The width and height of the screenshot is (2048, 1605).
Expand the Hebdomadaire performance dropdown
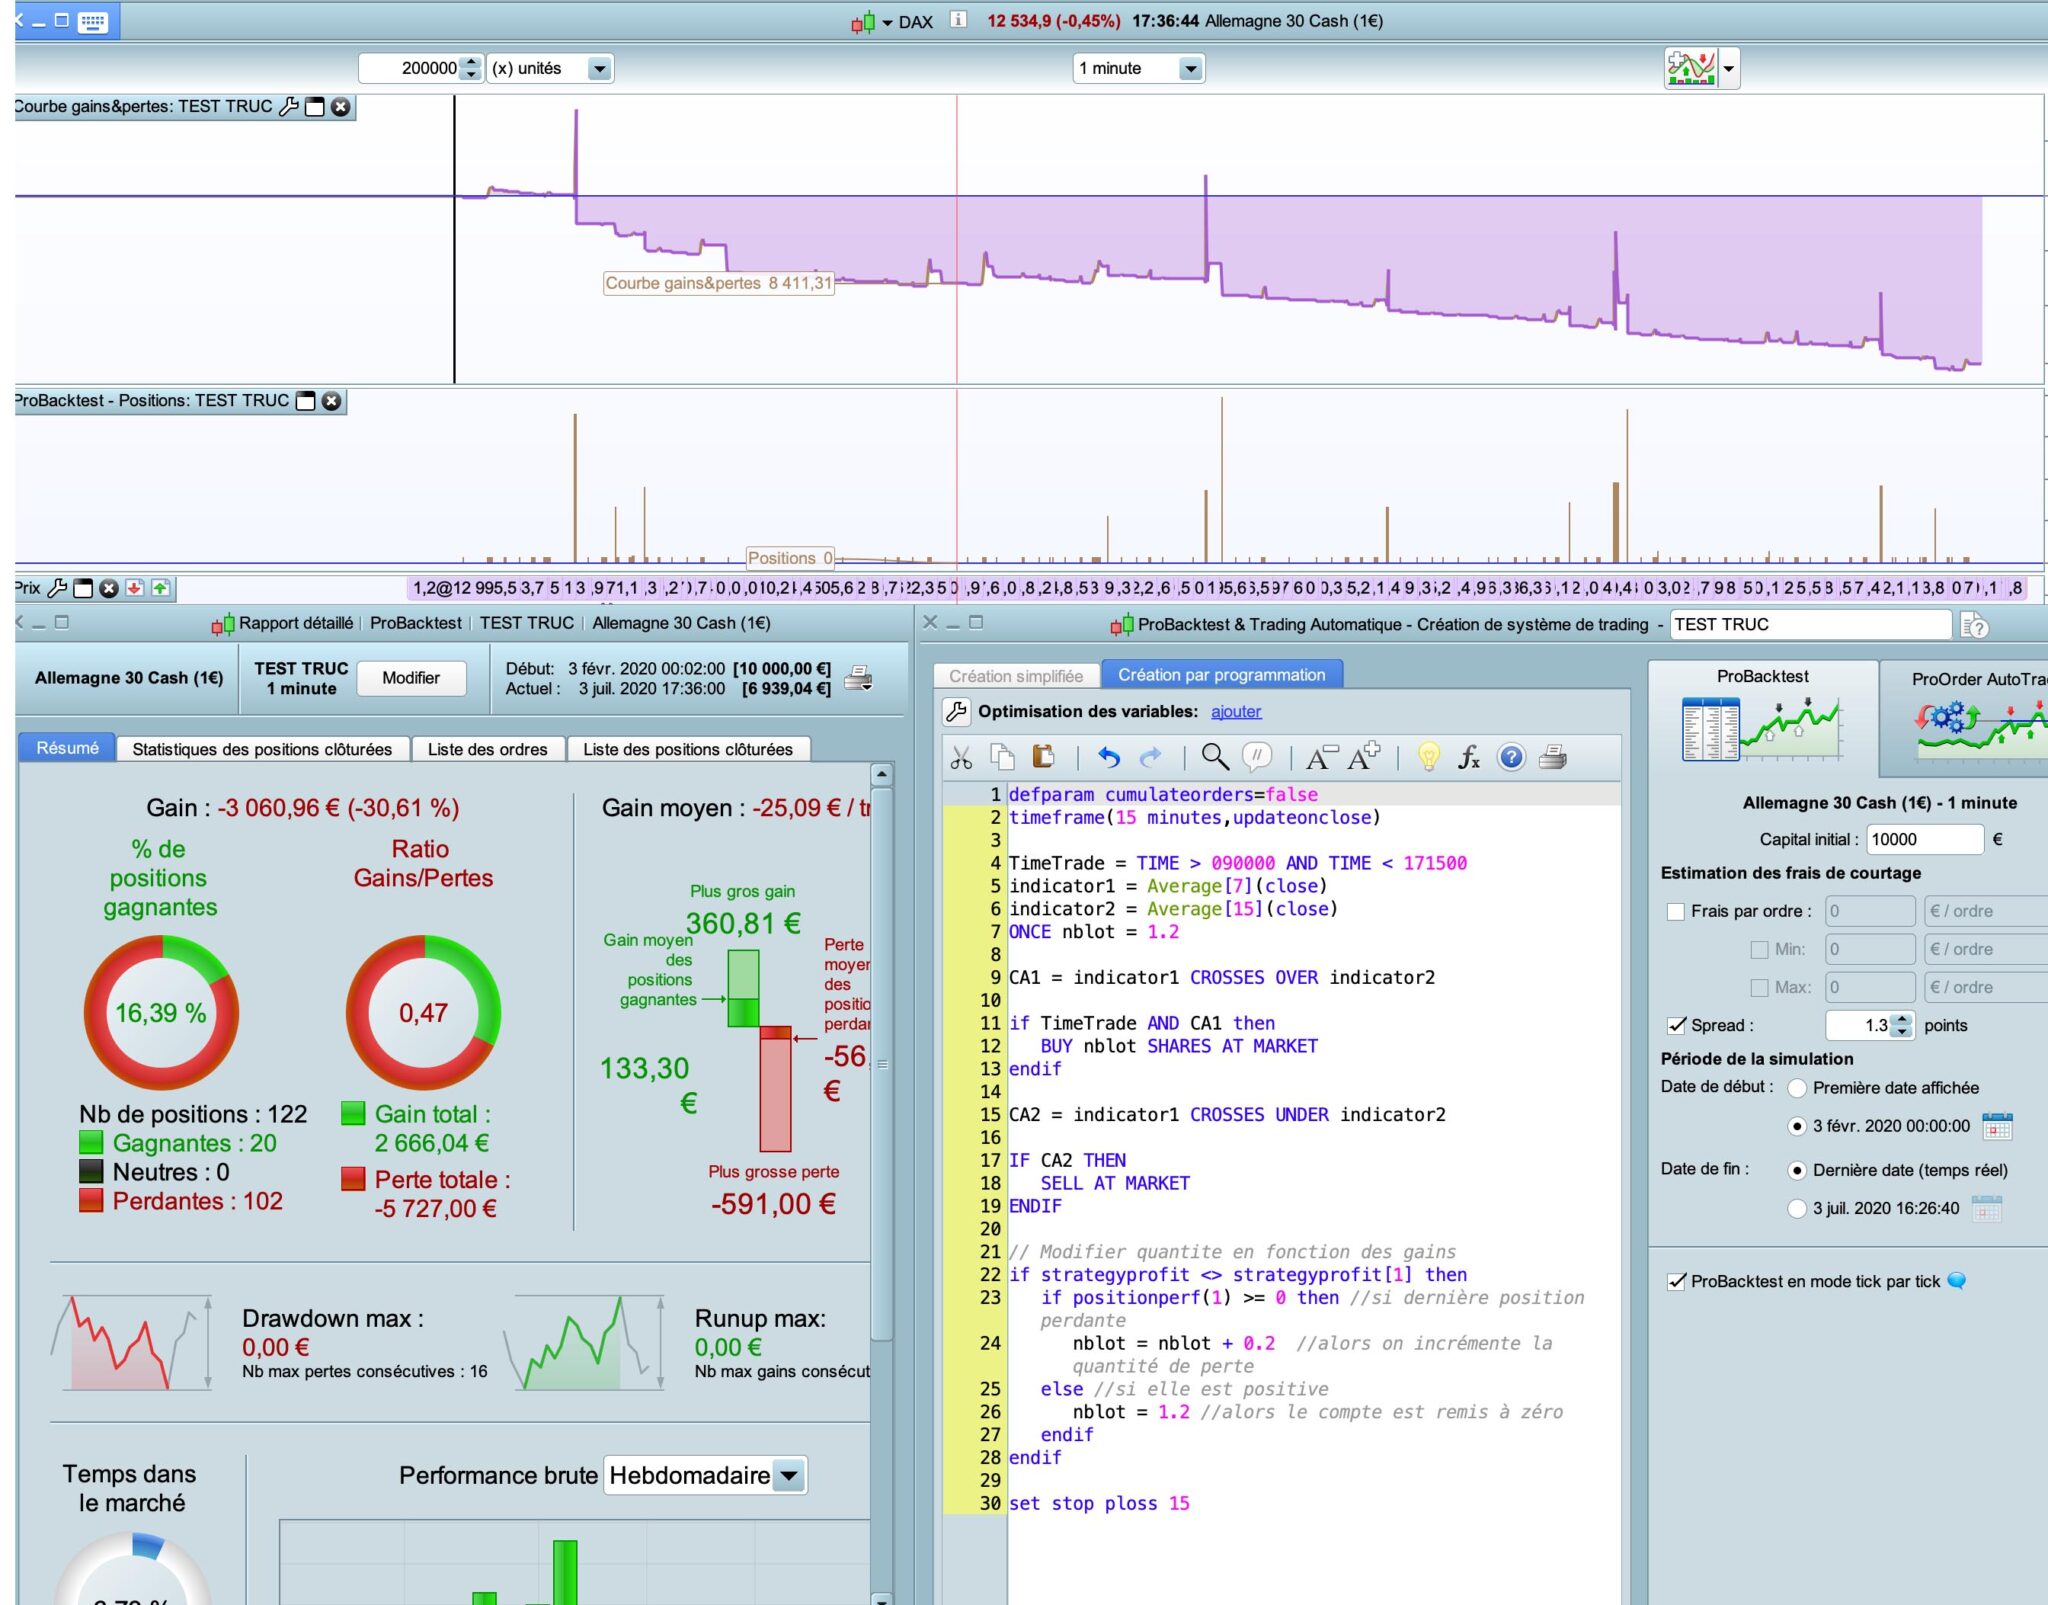click(x=789, y=1475)
